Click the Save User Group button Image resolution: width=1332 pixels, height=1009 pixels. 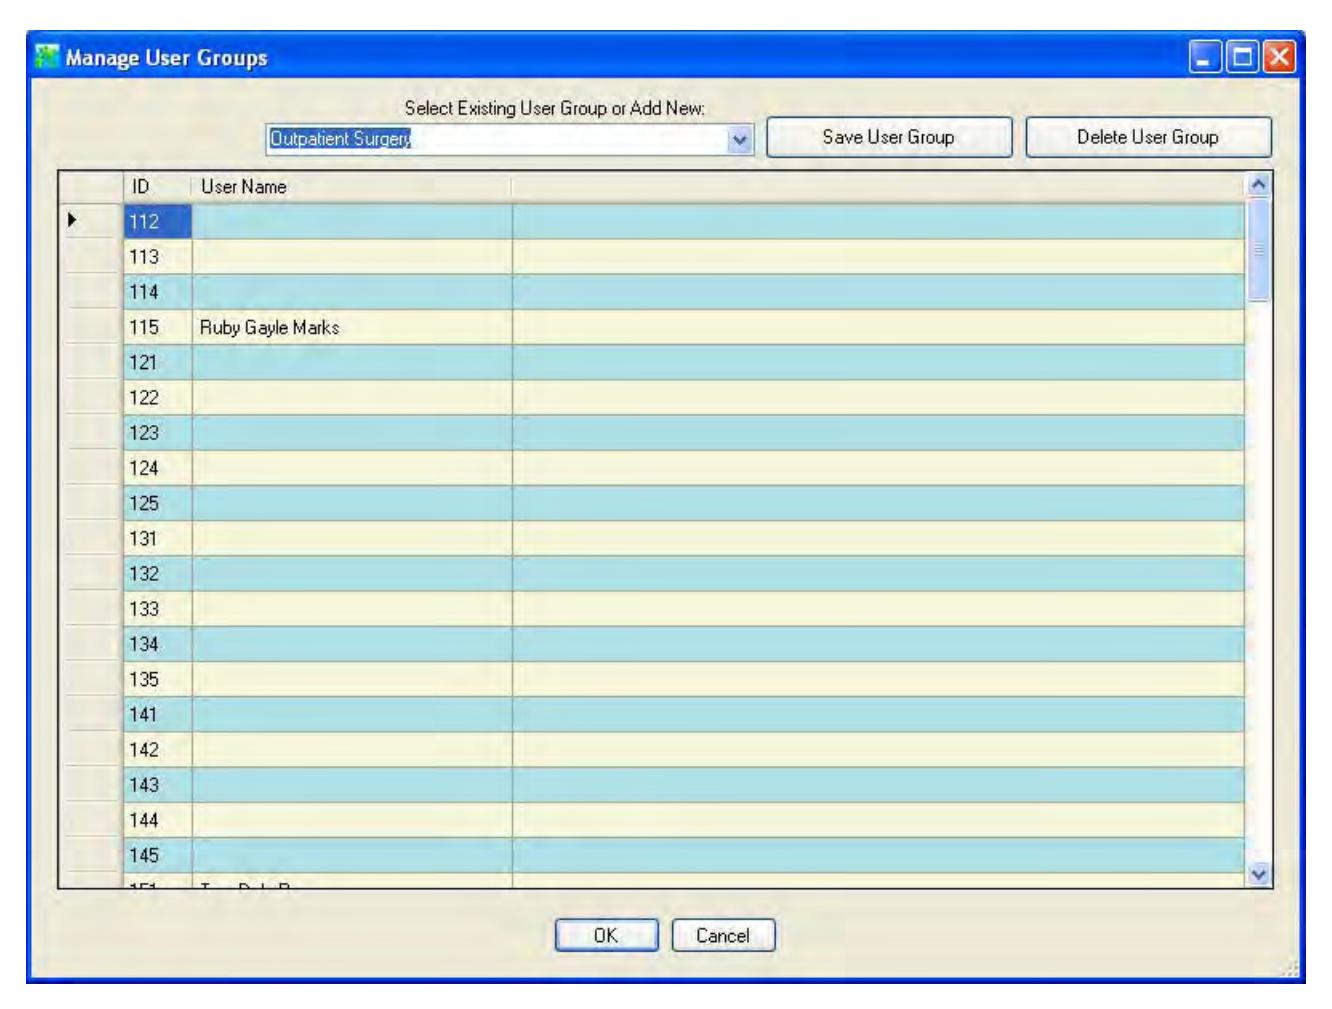click(889, 137)
